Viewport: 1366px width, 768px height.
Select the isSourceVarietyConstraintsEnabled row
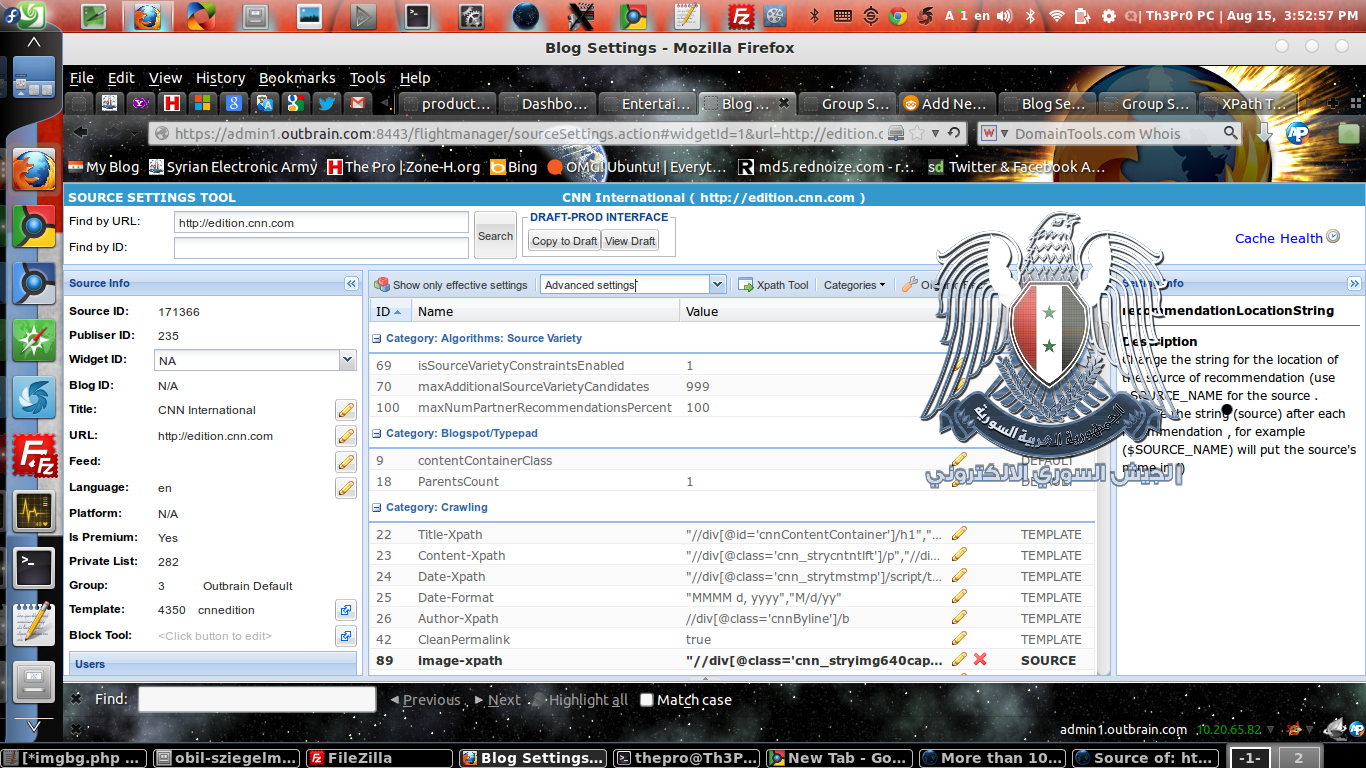(731, 366)
